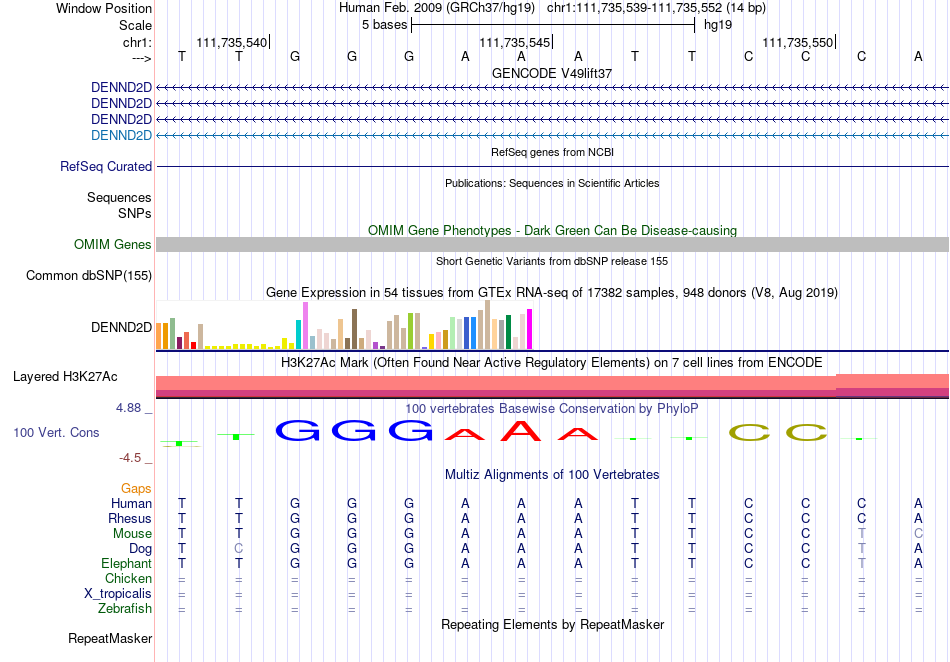The height and width of the screenshot is (662, 950).
Task: Select the Zebrafish alignment row label
Action: coord(125,608)
